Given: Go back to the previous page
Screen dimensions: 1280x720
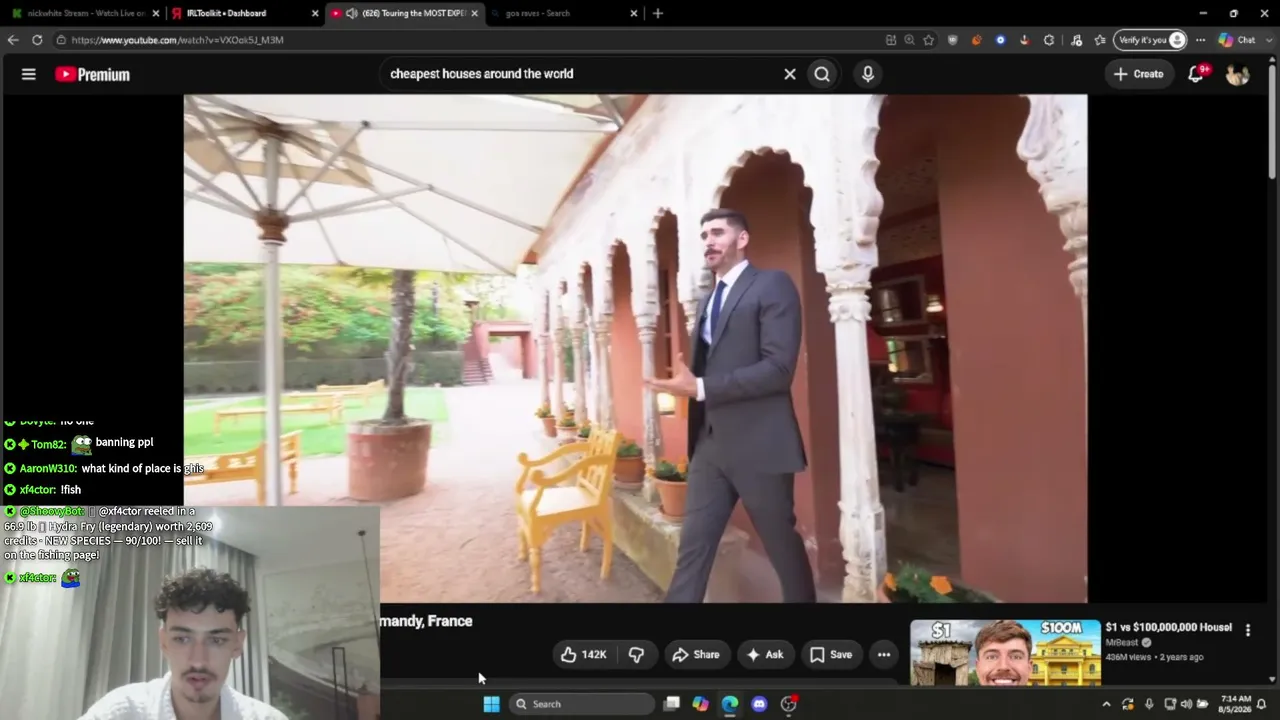Looking at the screenshot, I should pyautogui.click(x=13, y=40).
